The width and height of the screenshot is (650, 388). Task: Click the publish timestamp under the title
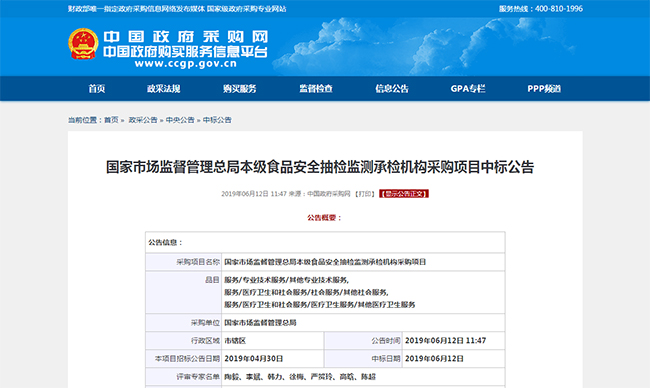tap(254, 194)
